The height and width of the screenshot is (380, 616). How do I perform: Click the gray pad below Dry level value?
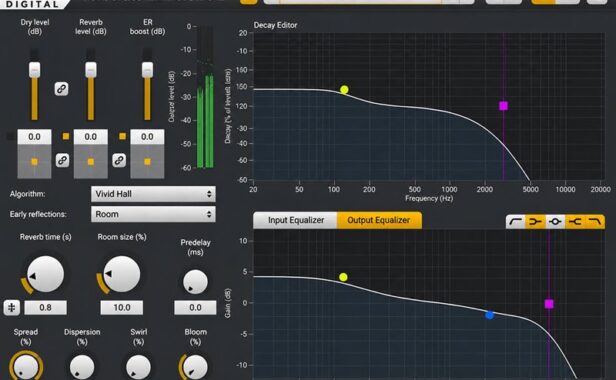coord(34,161)
